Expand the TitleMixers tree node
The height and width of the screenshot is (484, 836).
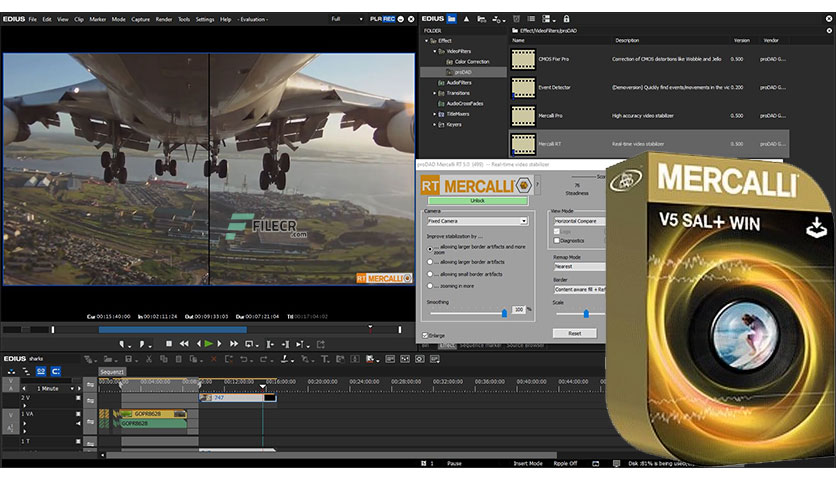[x=435, y=114]
